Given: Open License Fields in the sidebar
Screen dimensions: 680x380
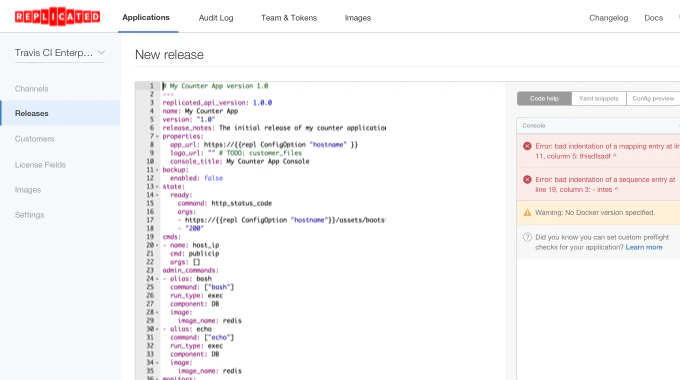Looking at the screenshot, I should pyautogui.click(x=40, y=165).
